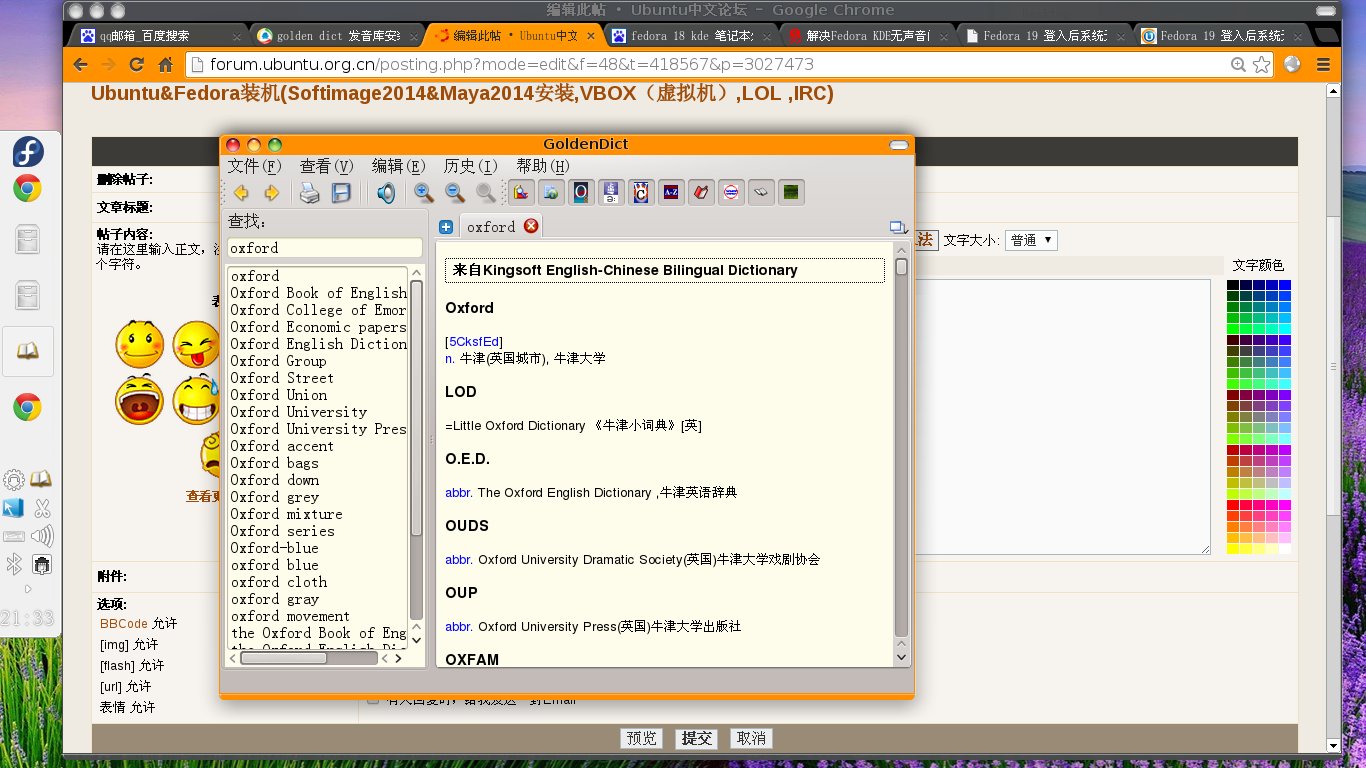Click the speaker volume tray icon
Screen dimensions: 1366x768
pos(42,536)
